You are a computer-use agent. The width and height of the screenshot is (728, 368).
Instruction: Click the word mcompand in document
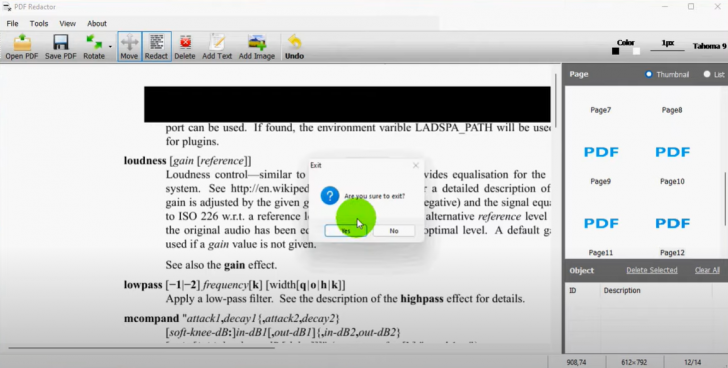pyautogui.click(x=151, y=319)
